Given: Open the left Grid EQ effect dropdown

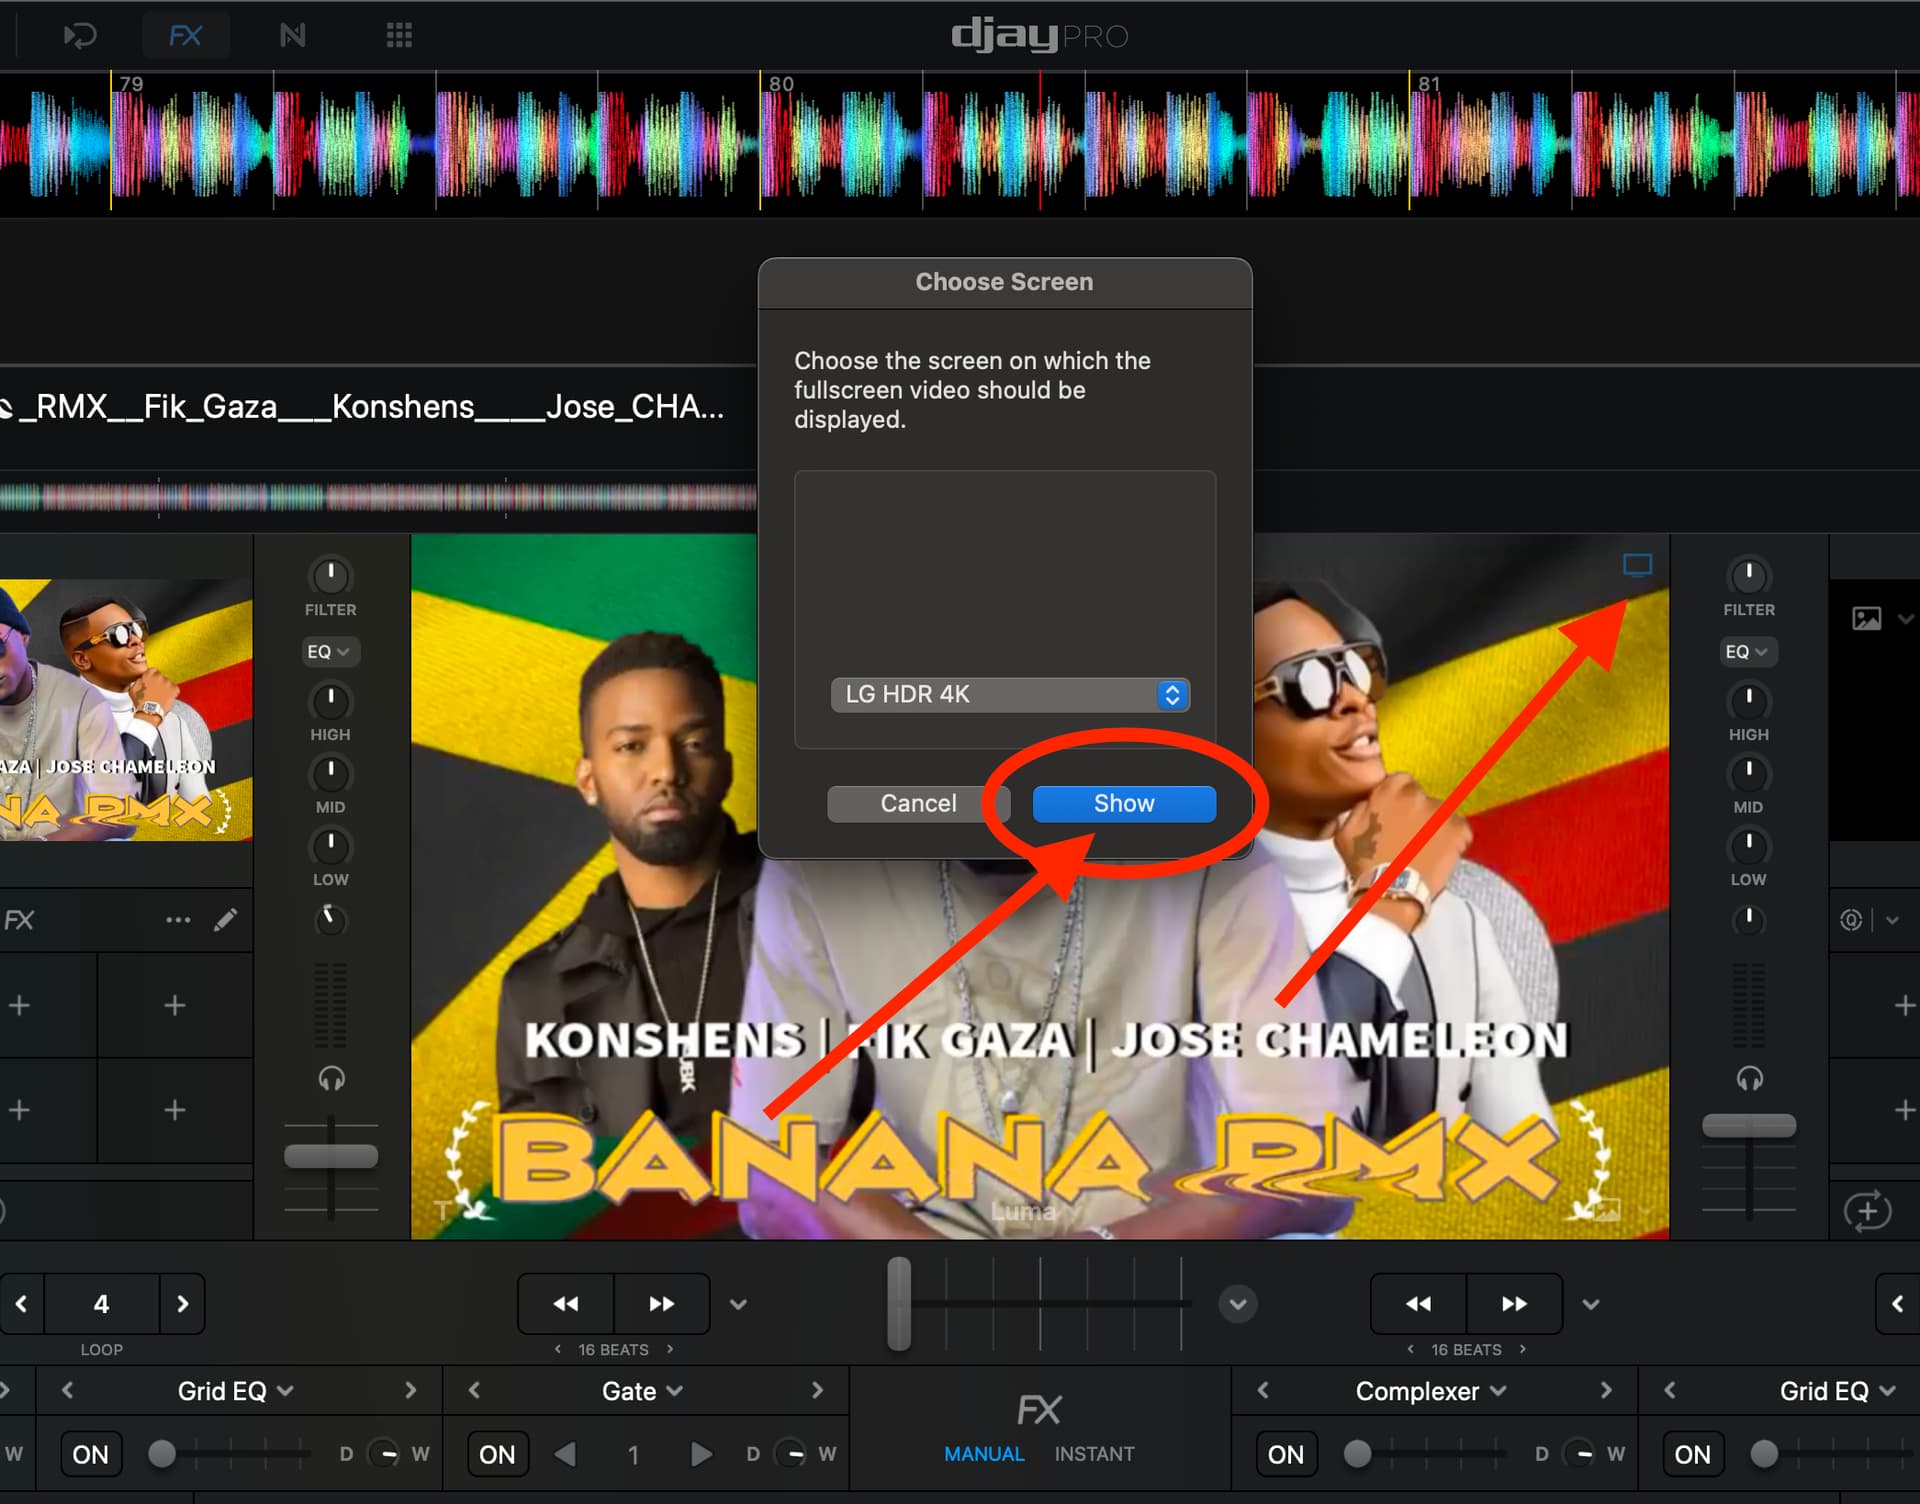Looking at the screenshot, I should pyautogui.click(x=236, y=1391).
